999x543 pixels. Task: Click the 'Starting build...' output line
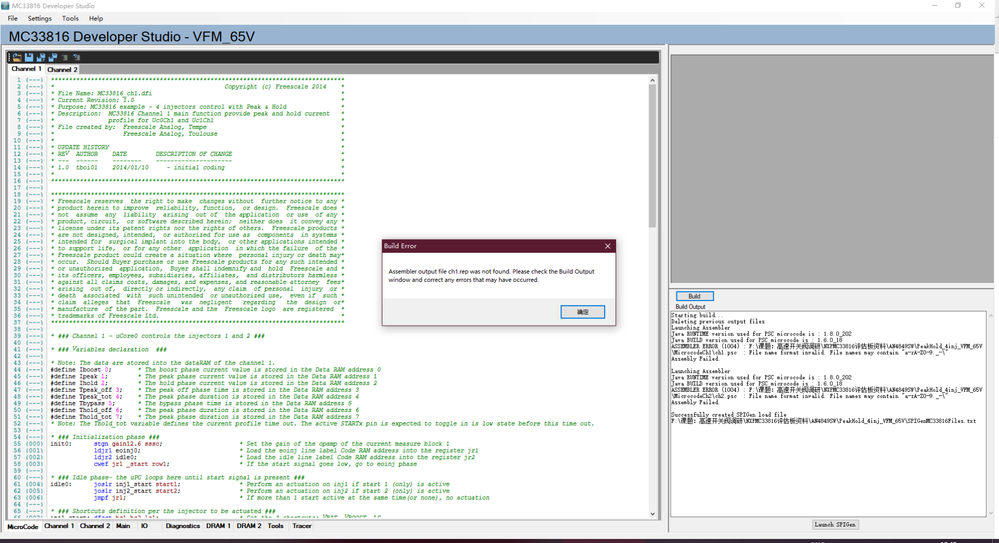(x=697, y=315)
